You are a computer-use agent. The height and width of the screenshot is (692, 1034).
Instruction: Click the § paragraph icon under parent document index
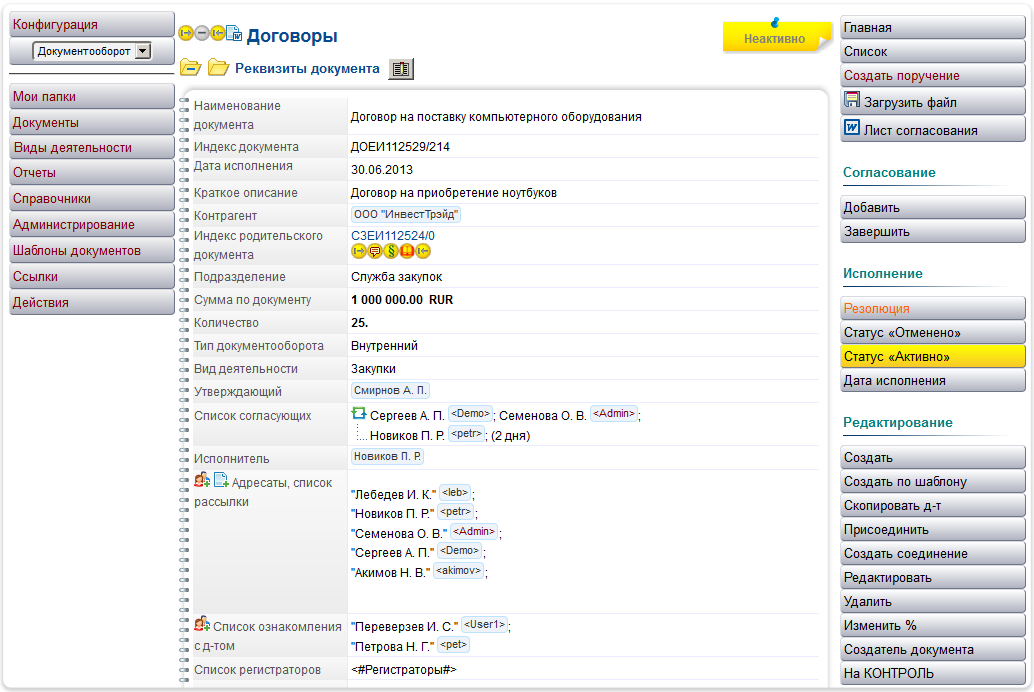click(x=391, y=251)
